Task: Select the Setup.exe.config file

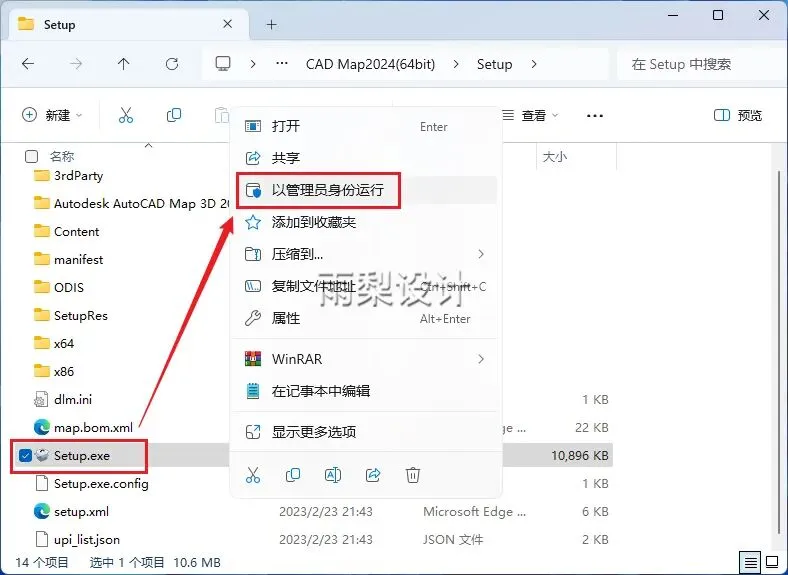Action: click(91, 484)
